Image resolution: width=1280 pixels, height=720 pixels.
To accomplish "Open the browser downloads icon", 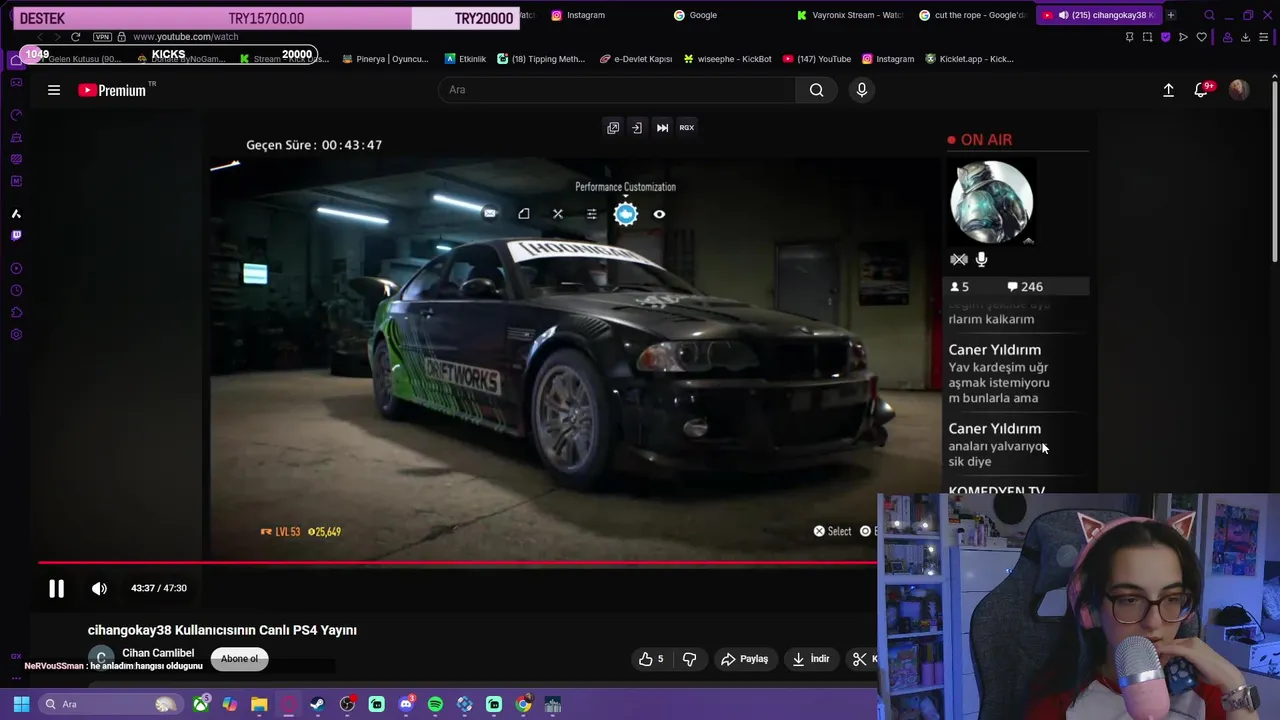I will point(1245,37).
